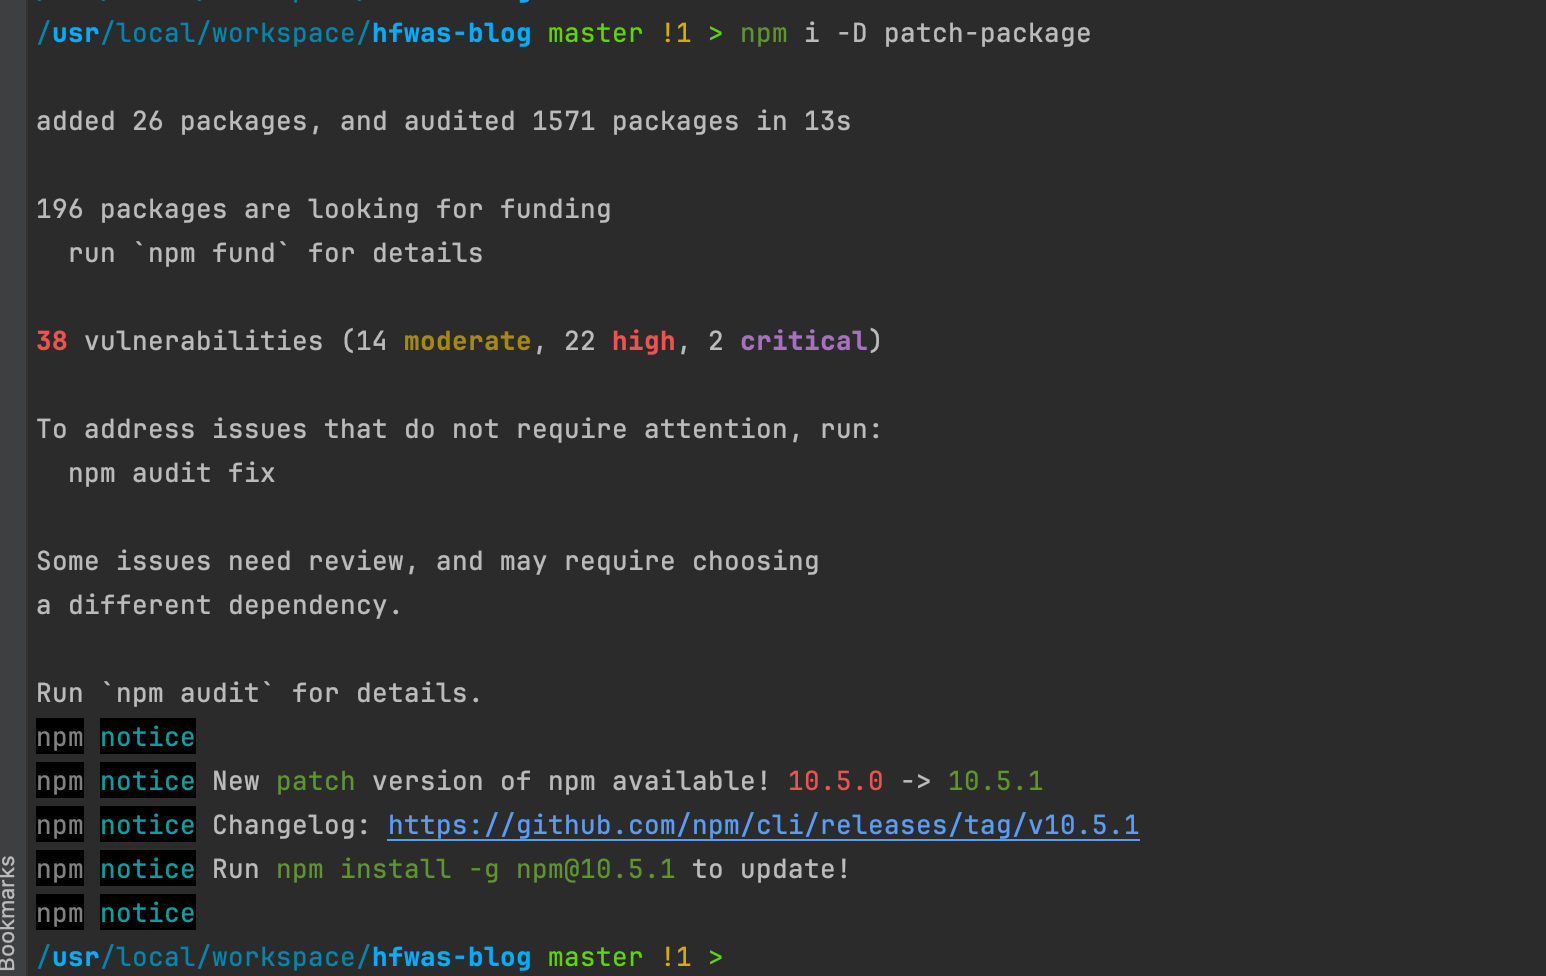Click the green 'patch' word in the notice line
The width and height of the screenshot is (1546, 976).
click(315, 781)
